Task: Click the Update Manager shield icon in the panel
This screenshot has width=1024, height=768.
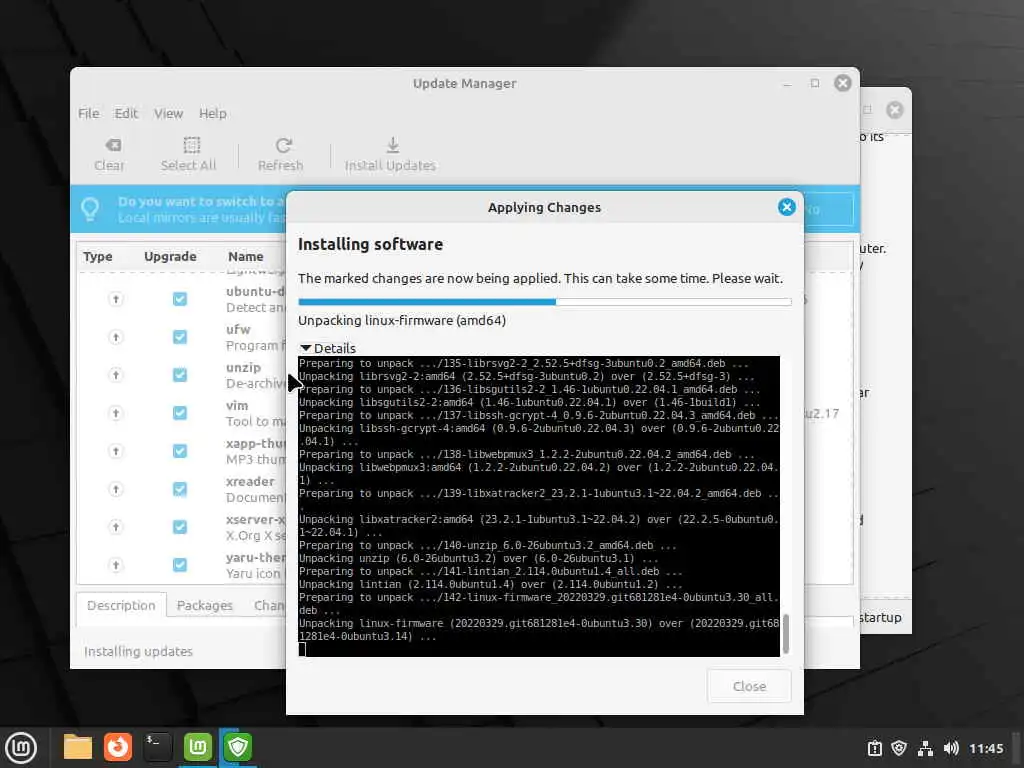Action: coord(238,747)
